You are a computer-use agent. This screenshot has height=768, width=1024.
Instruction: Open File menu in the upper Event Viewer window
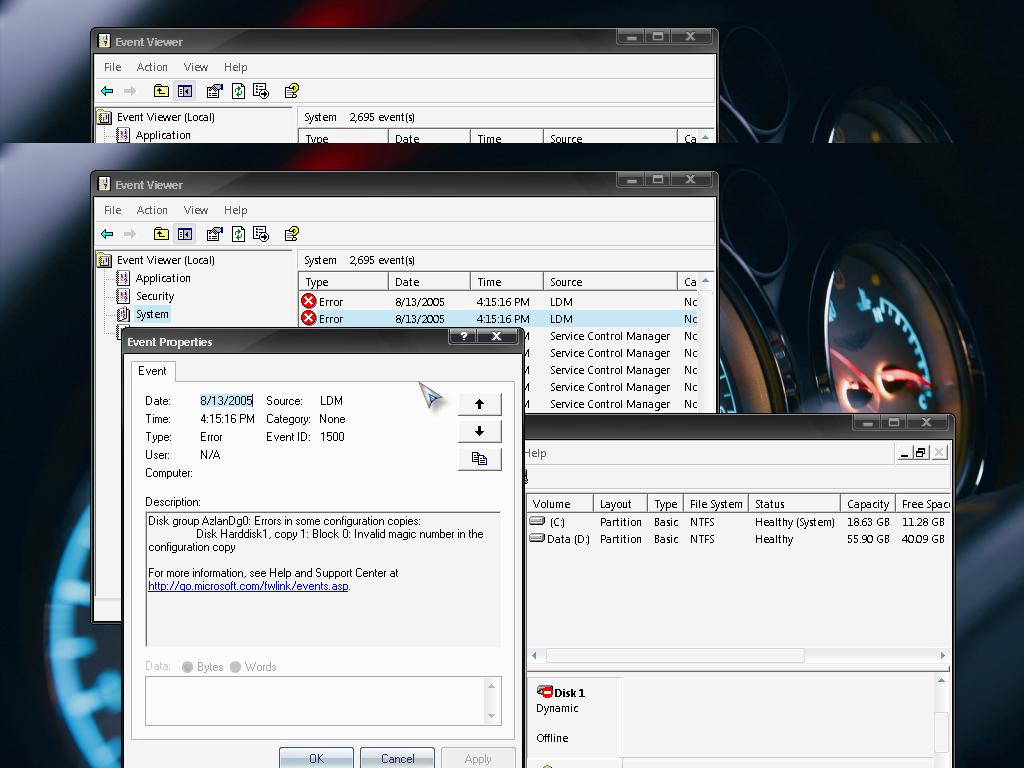[x=112, y=67]
